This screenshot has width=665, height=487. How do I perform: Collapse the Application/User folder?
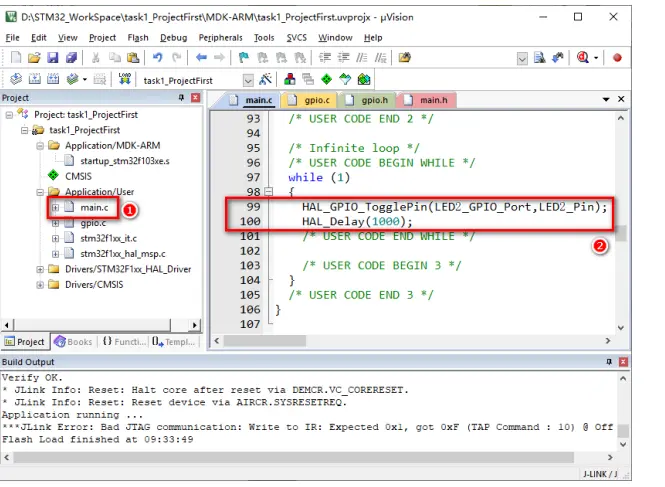tap(40, 192)
